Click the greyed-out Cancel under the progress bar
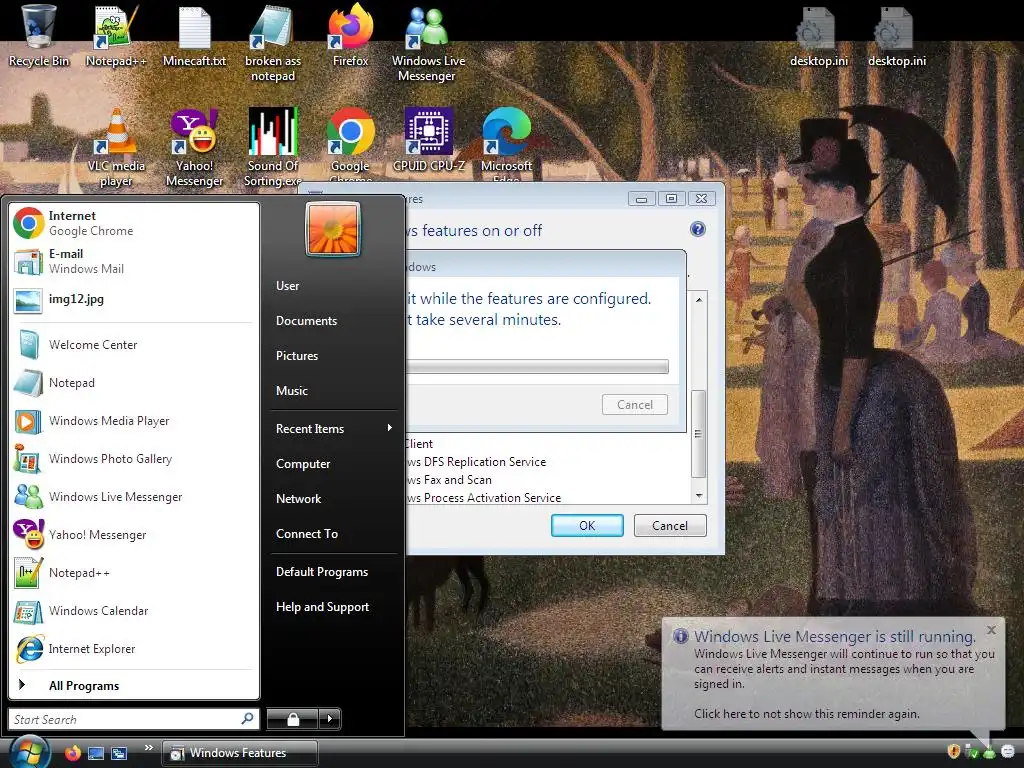The height and width of the screenshot is (768, 1024). click(x=635, y=405)
